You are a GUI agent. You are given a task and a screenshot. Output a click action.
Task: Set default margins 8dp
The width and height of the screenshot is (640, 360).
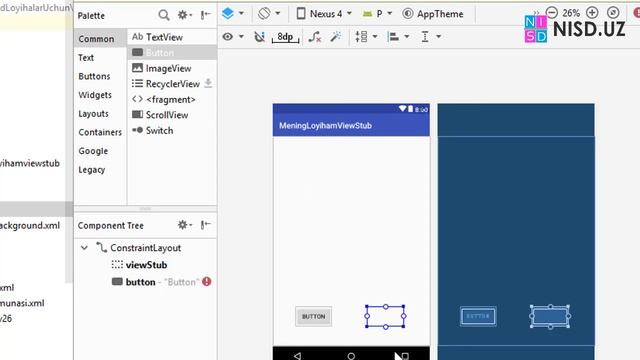285,37
